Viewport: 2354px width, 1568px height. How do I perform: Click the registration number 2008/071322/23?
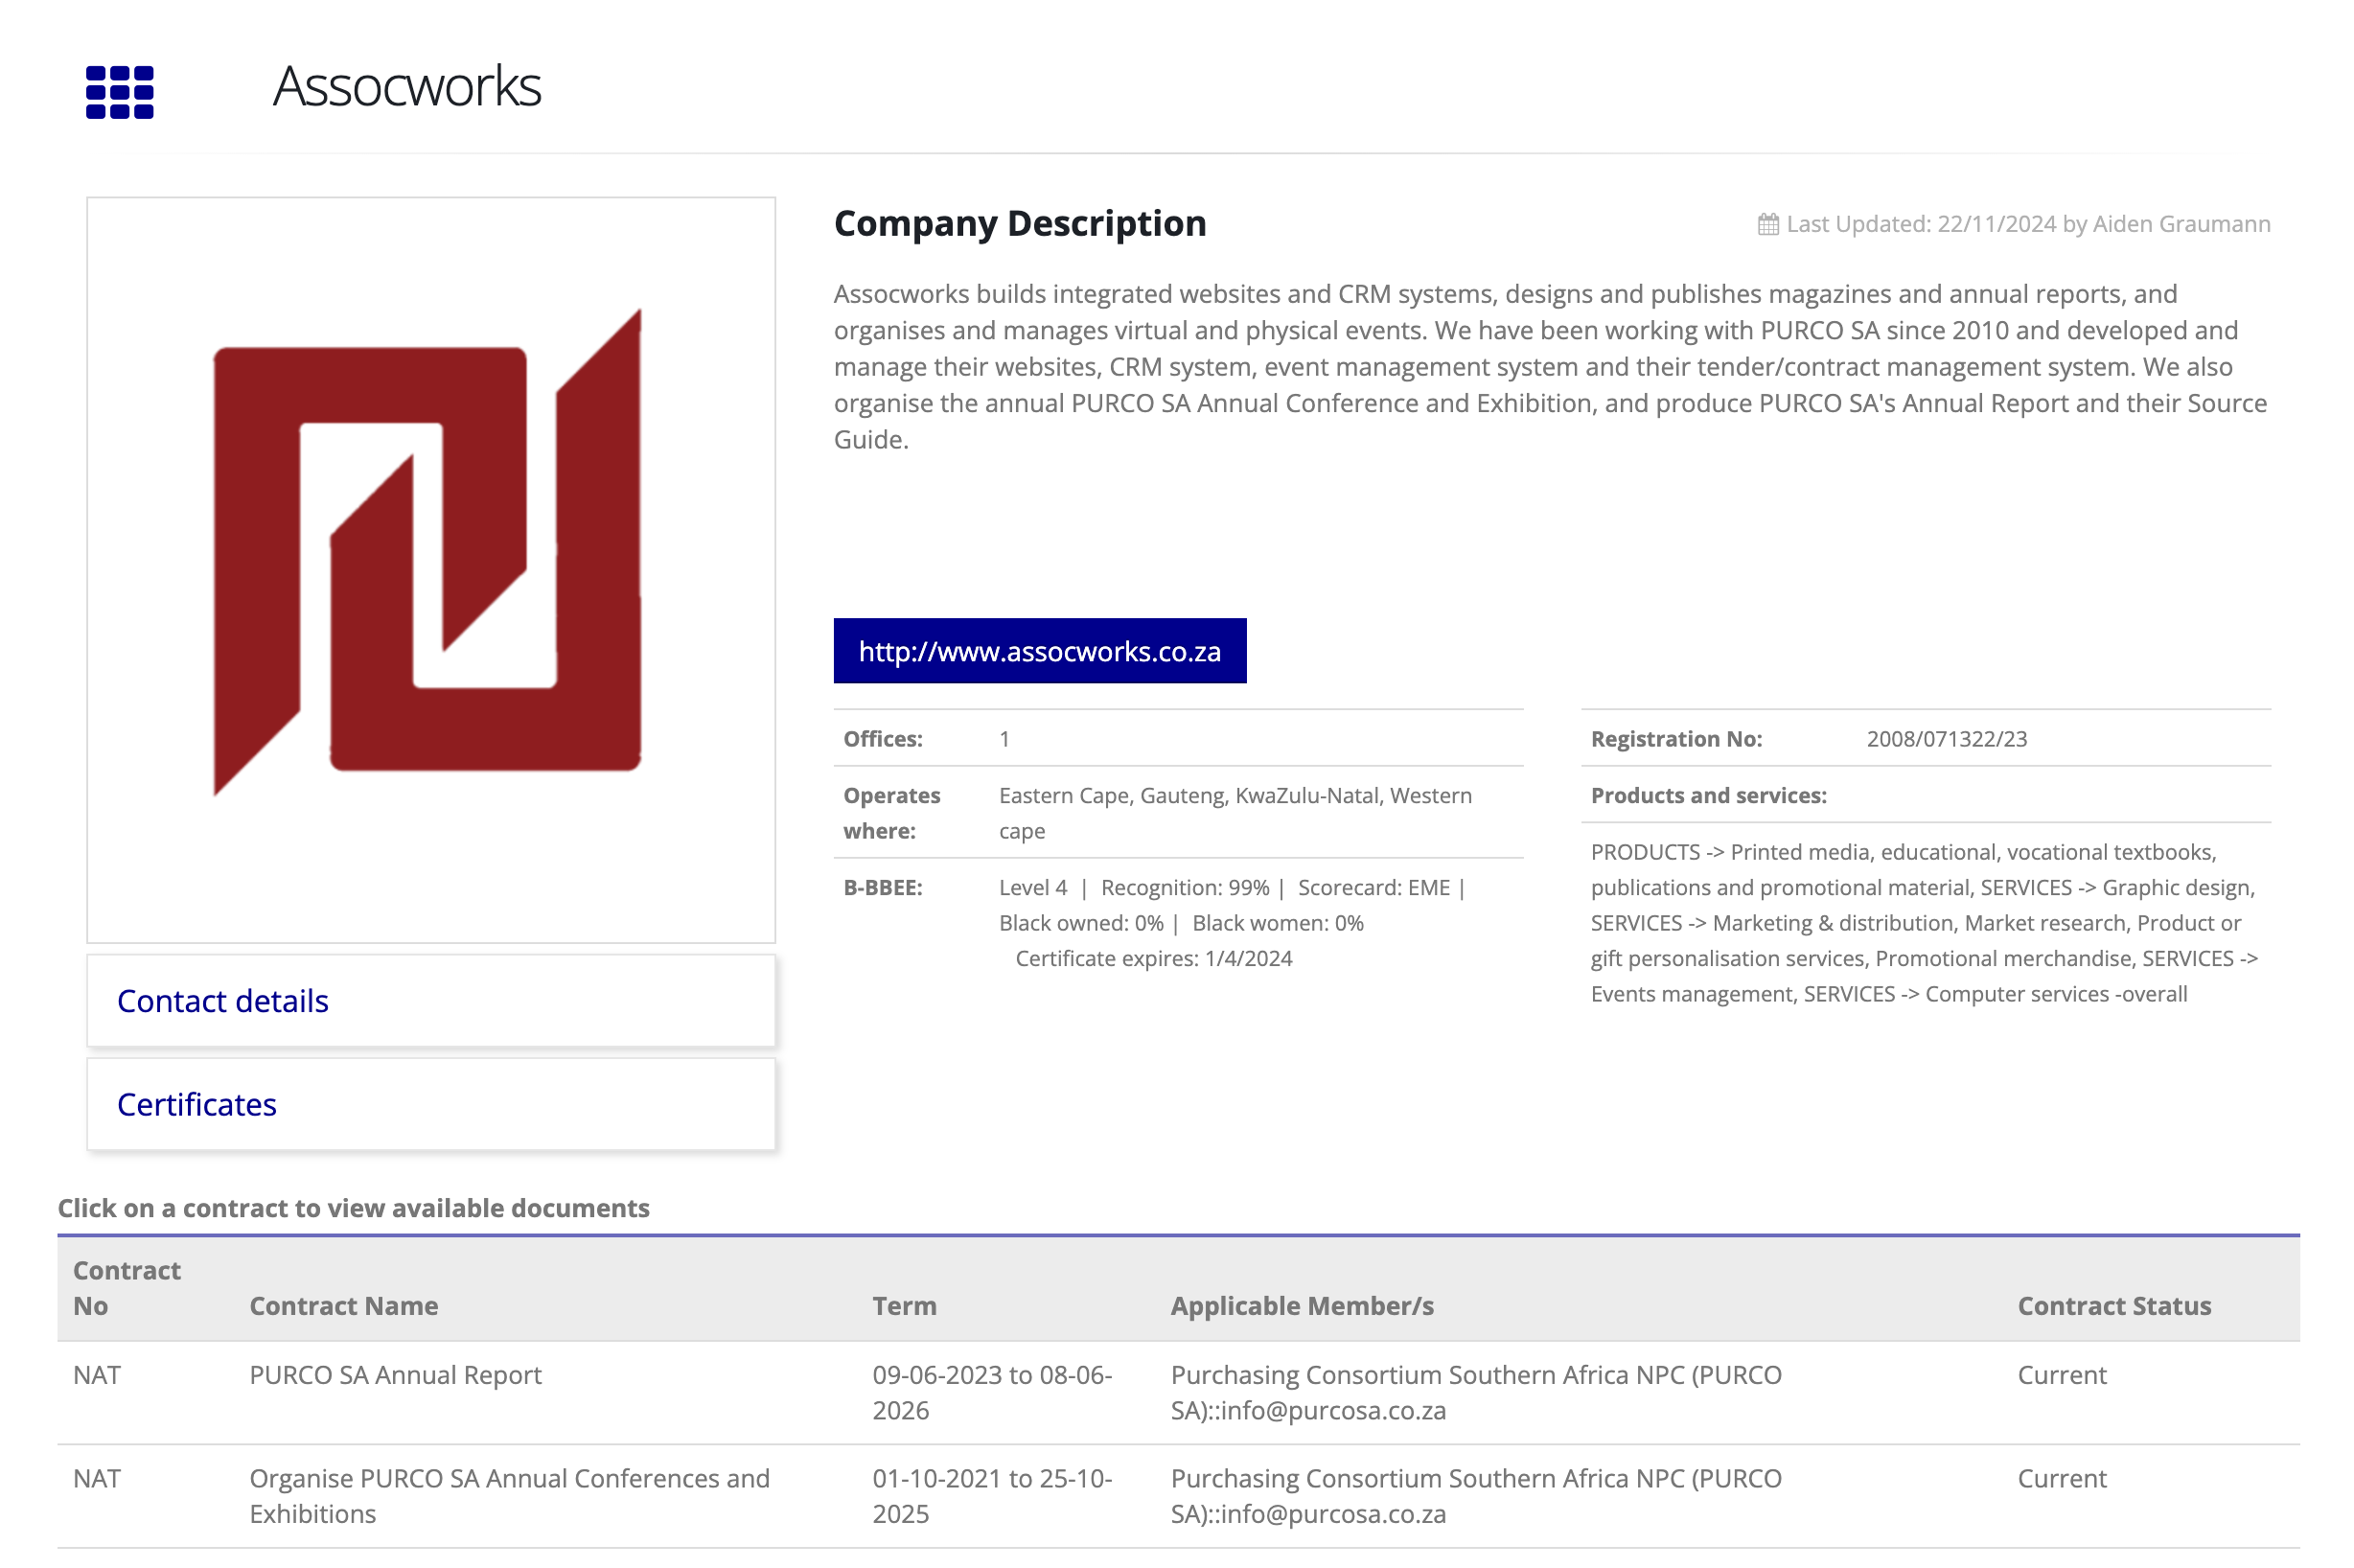[1945, 739]
